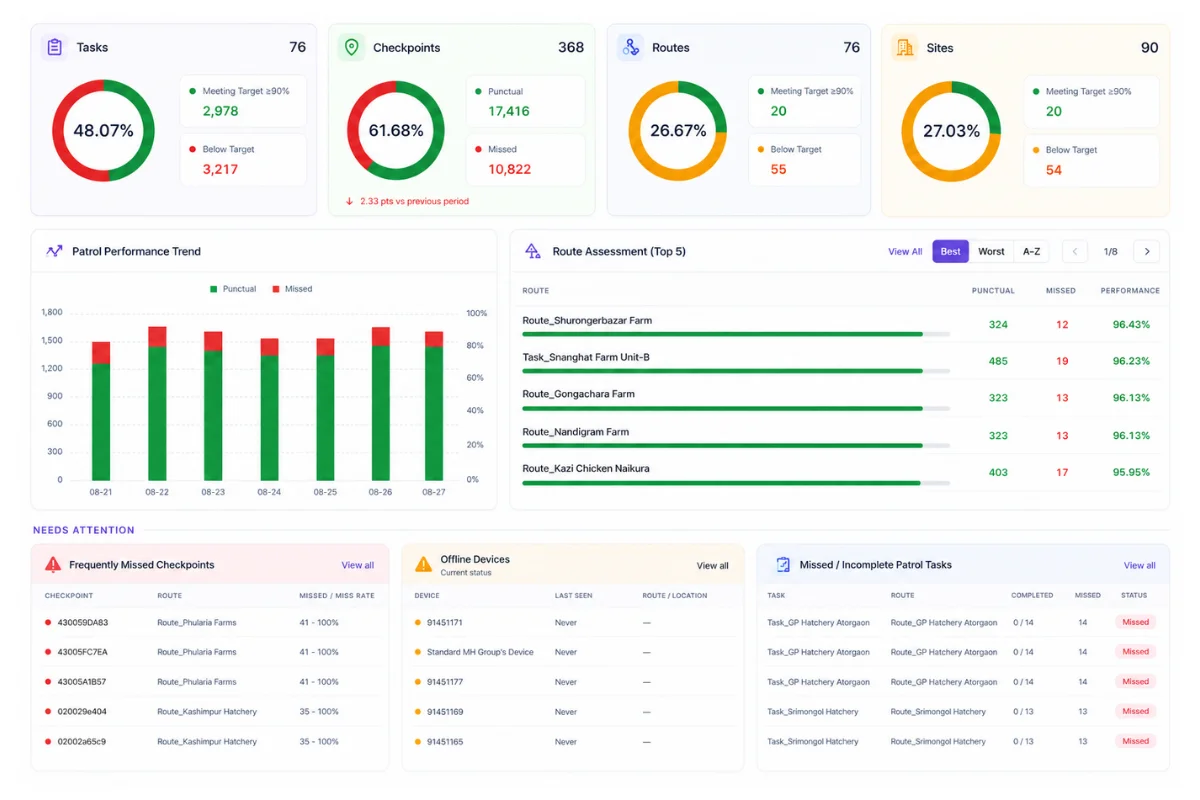This screenshot has width=1200, height=800.
Task: Toggle the Punctual legend series in chart
Action: coord(233,289)
